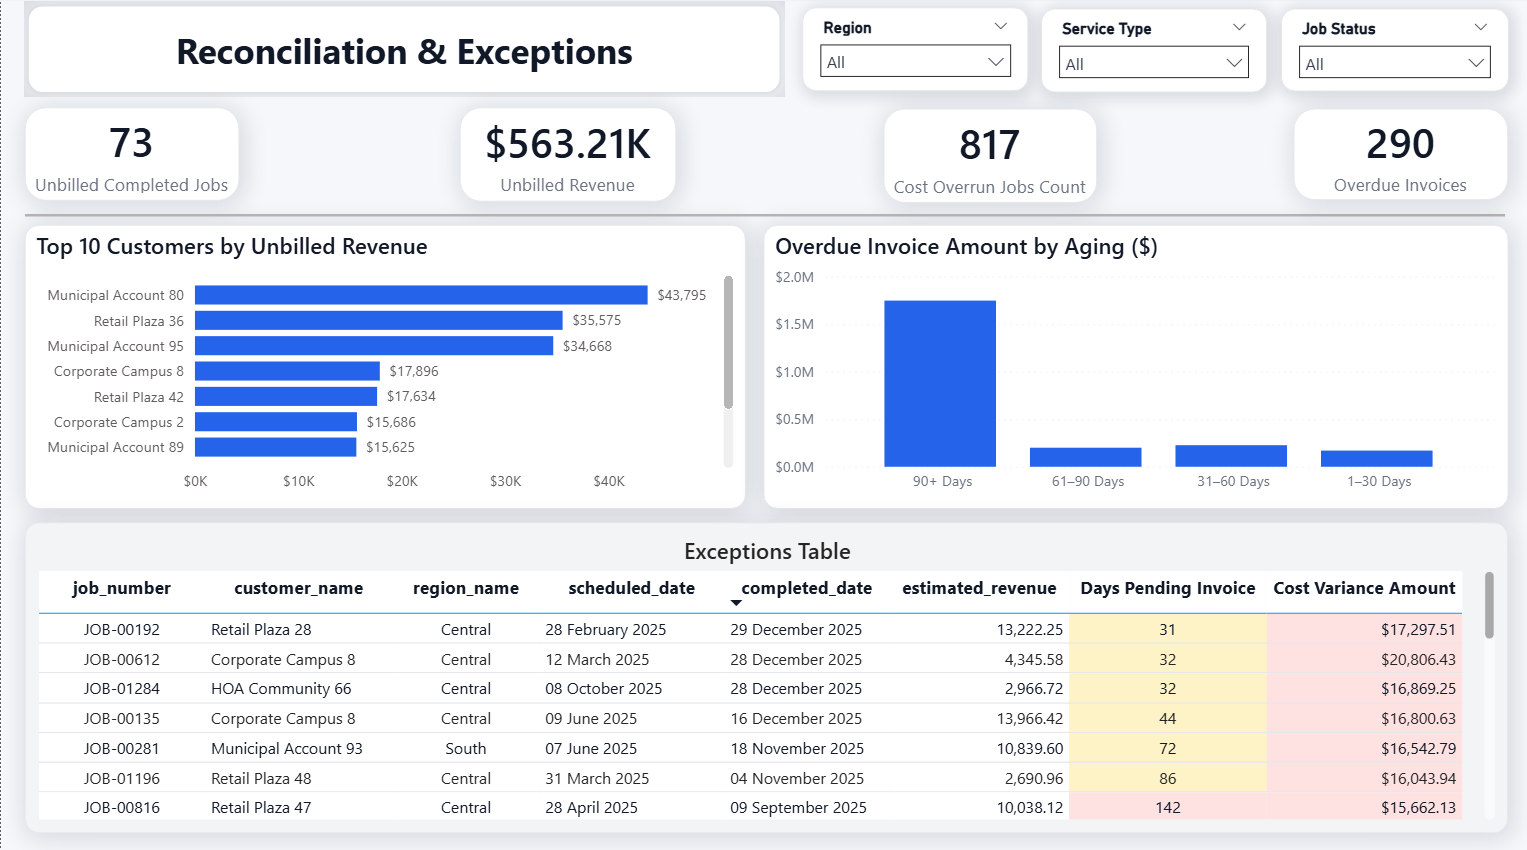The width and height of the screenshot is (1527, 850).
Task: Click the Overdue Invoices 290 card
Action: 1400,155
